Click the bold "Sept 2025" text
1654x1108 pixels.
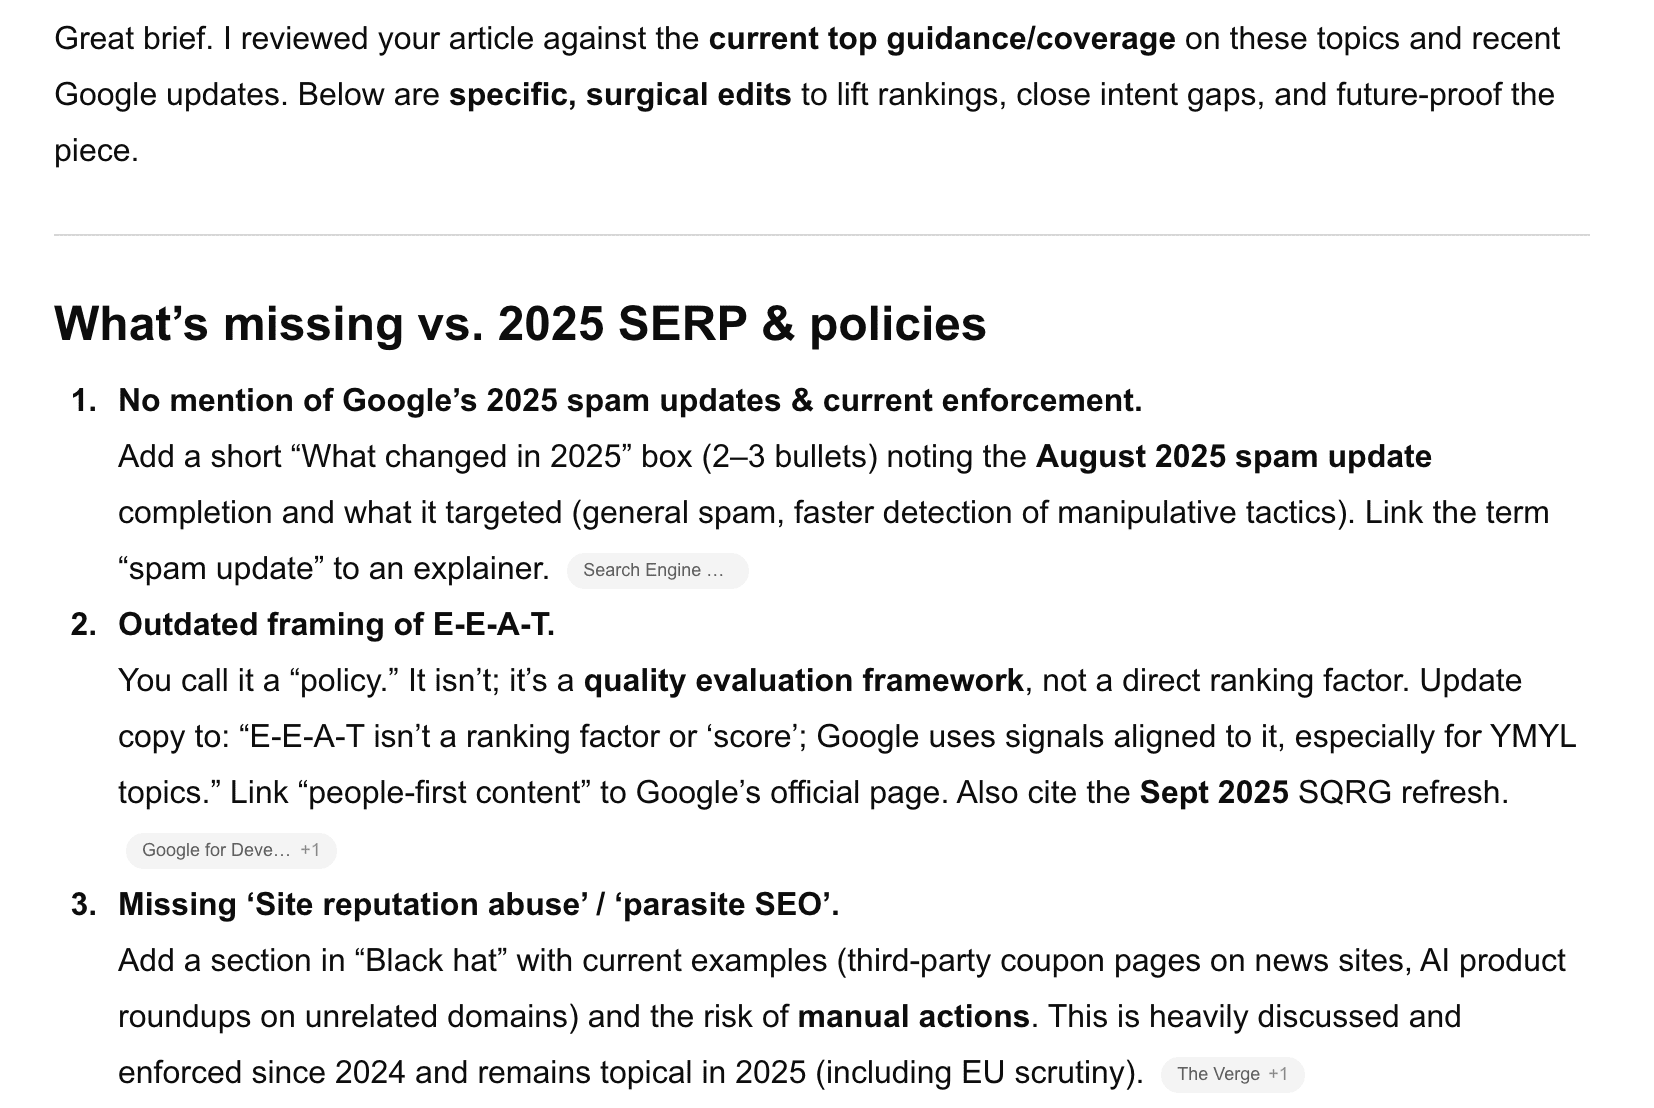[1213, 793]
